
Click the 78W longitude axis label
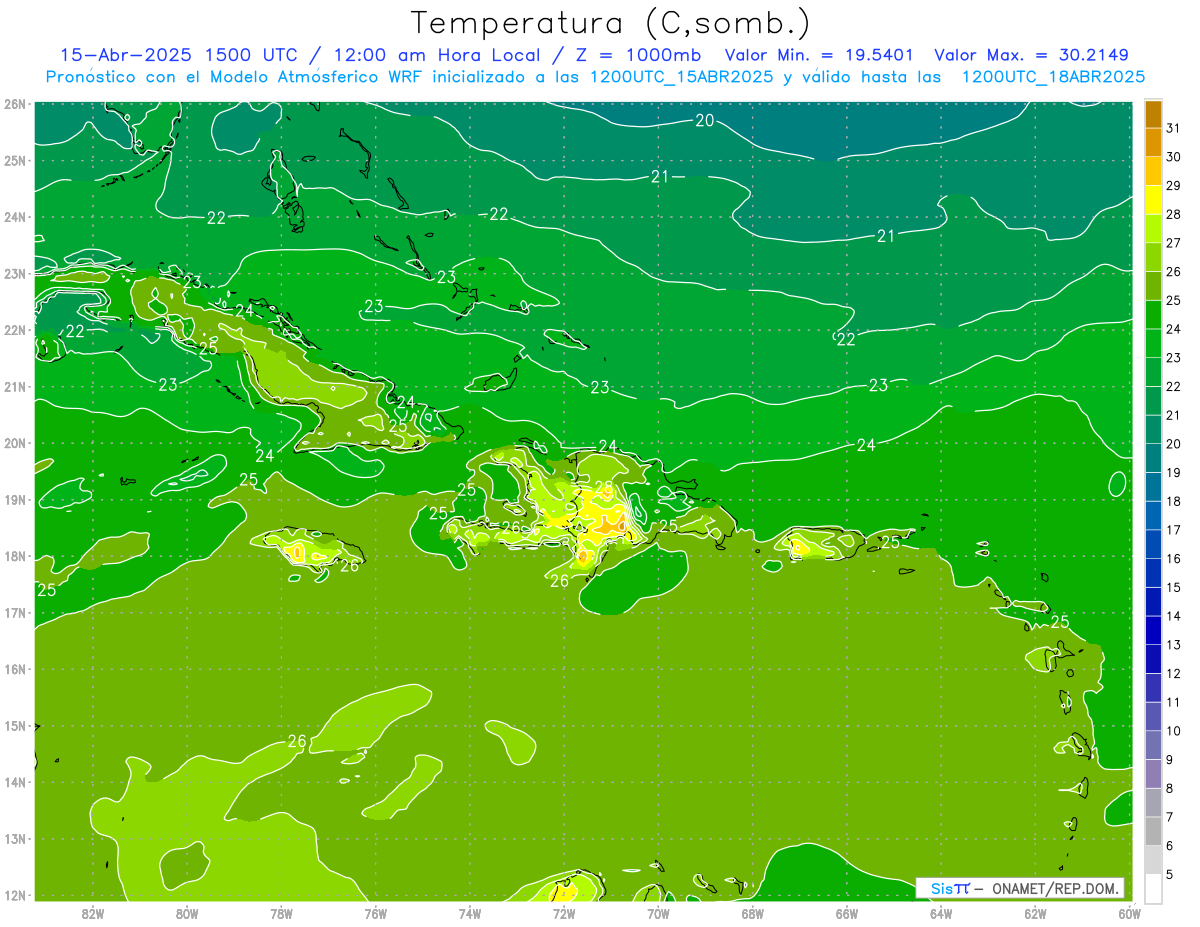(x=281, y=913)
